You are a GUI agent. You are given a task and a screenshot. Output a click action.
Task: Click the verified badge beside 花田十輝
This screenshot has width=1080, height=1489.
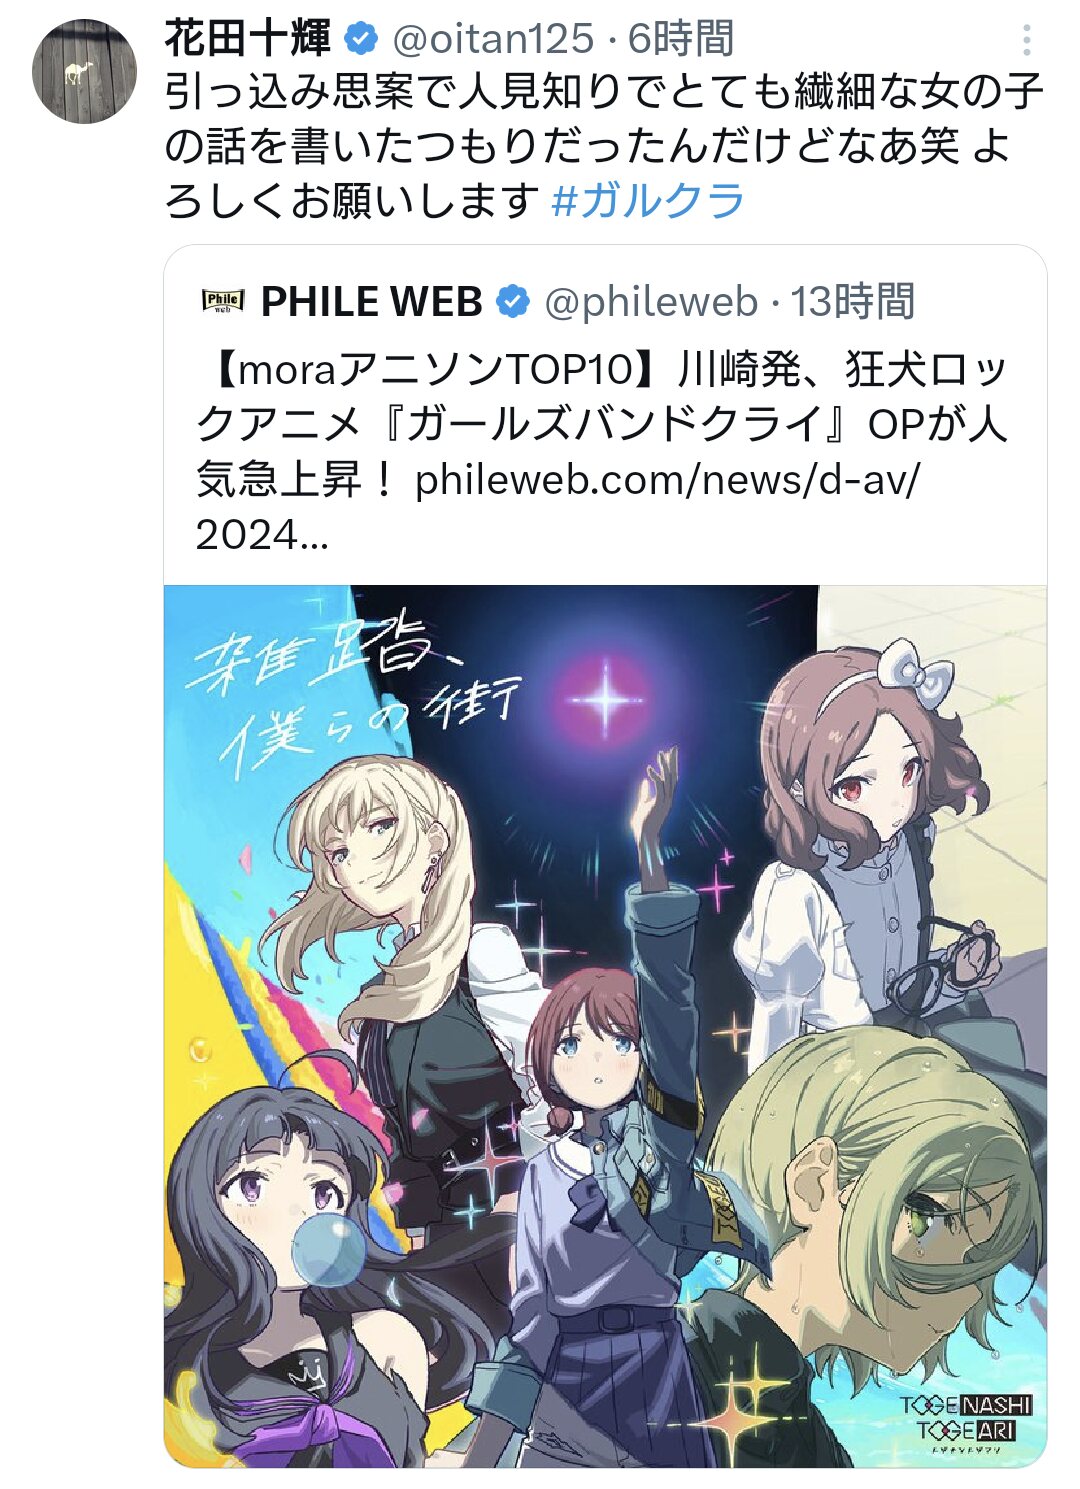point(361,39)
